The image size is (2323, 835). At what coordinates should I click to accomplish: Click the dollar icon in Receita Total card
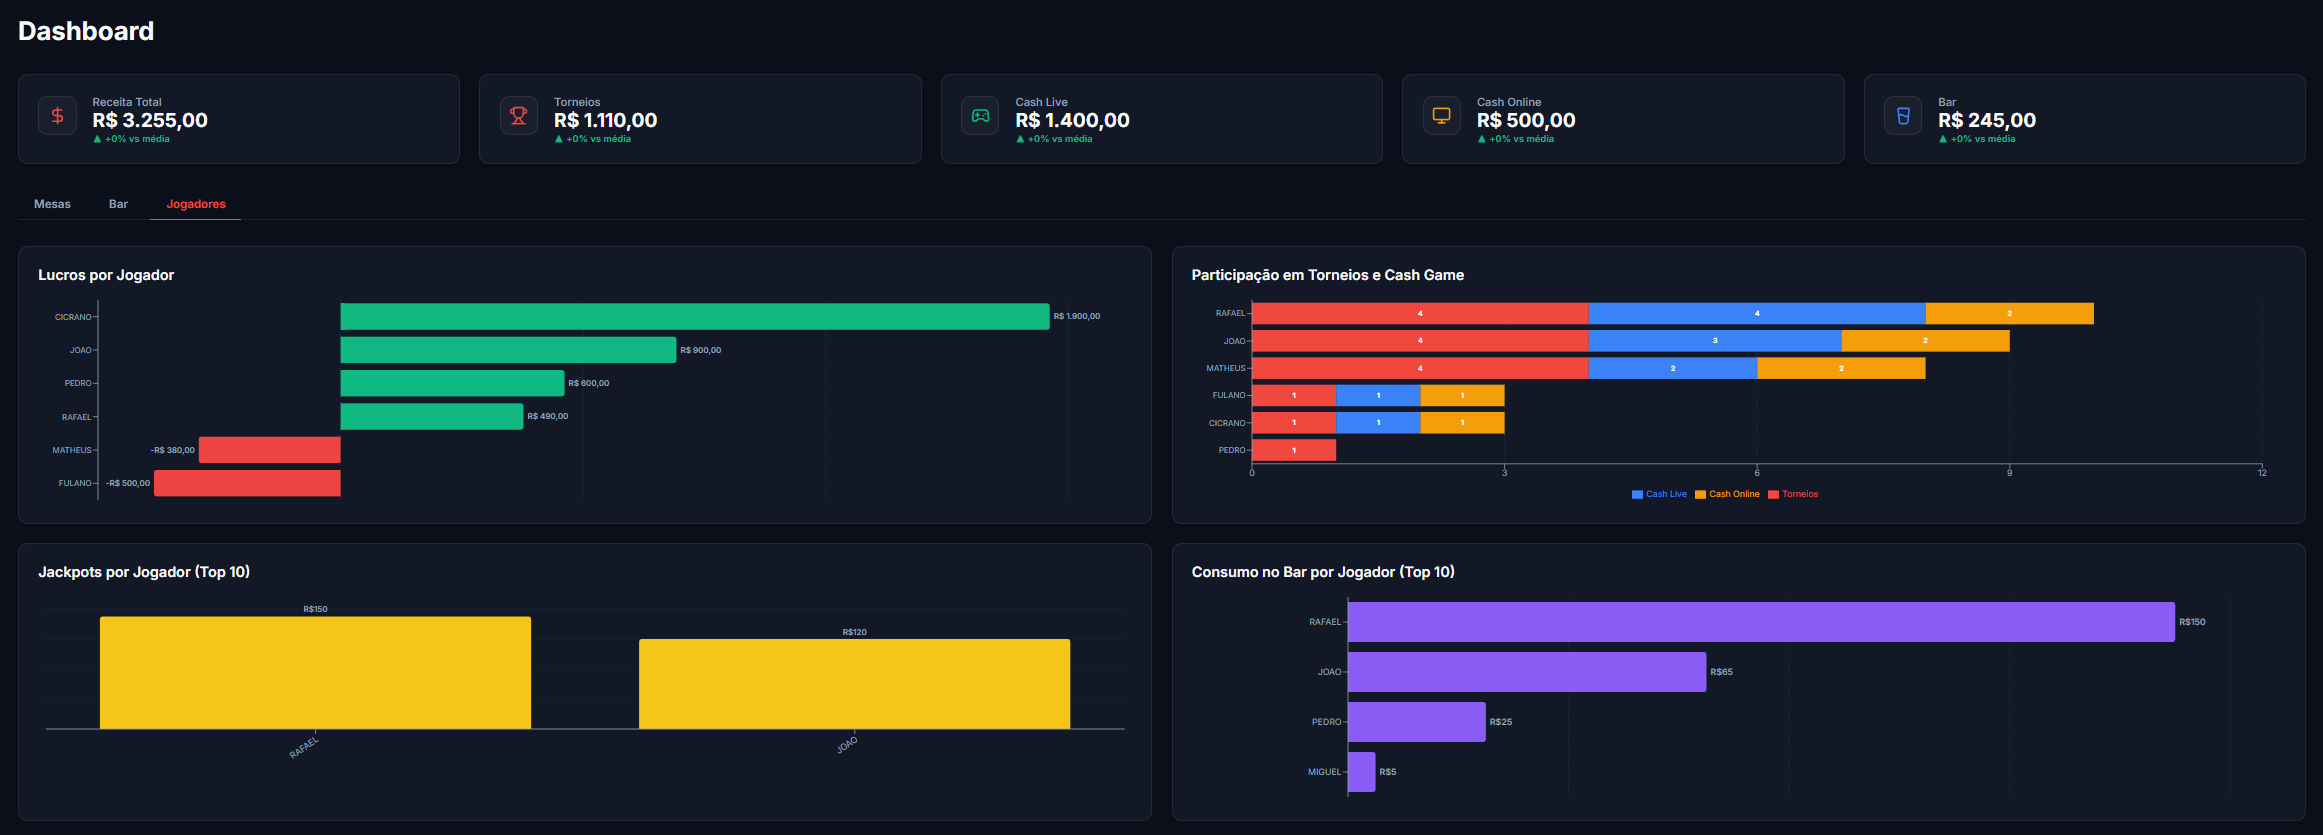[x=57, y=115]
